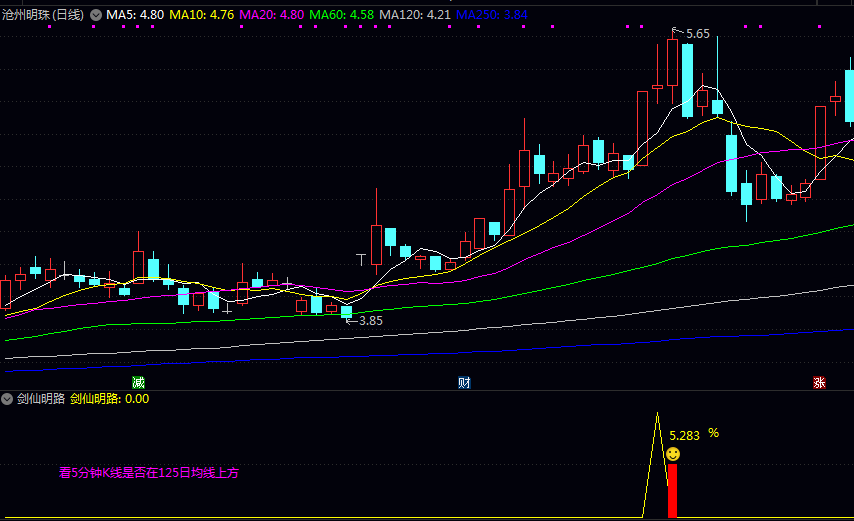Screen dimensions: 854x521
Task: Expand the 剑仙明路 indicator dropdown arrow
Action: [x=8, y=398]
